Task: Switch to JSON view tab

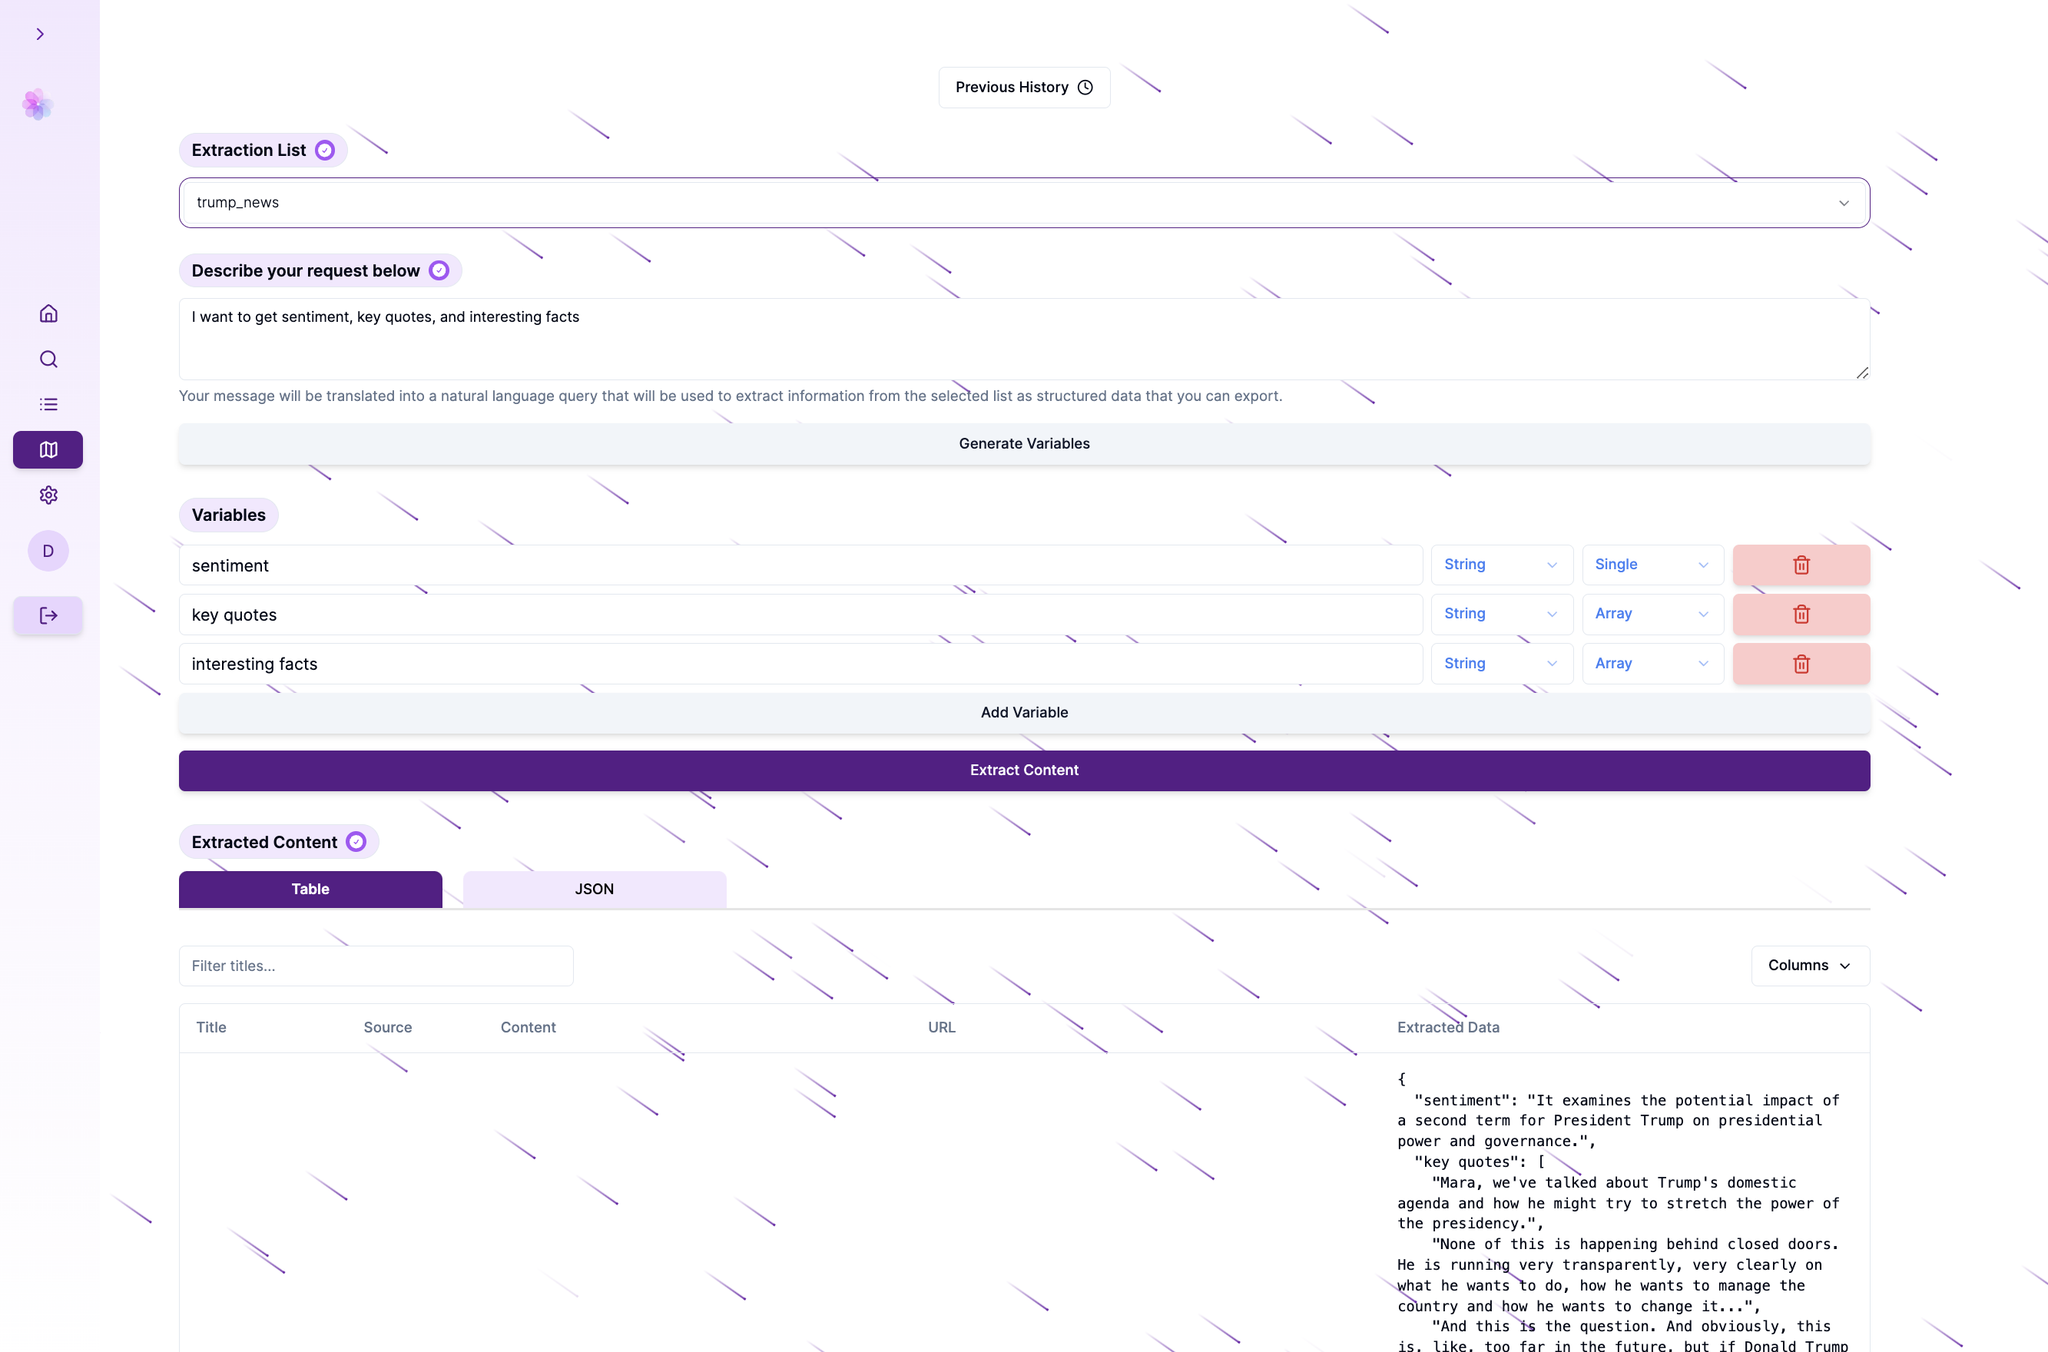Action: pos(593,889)
